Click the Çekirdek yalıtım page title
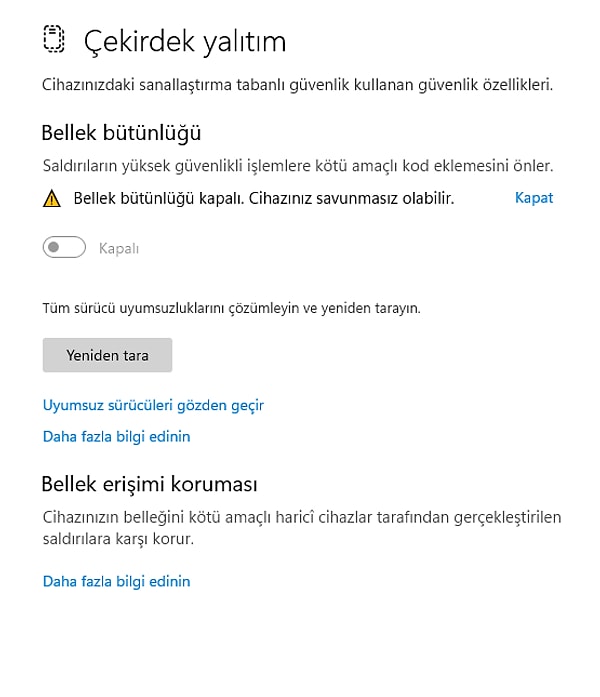The height and width of the screenshot is (697, 600). pyautogui.click(x=185, y=42)
